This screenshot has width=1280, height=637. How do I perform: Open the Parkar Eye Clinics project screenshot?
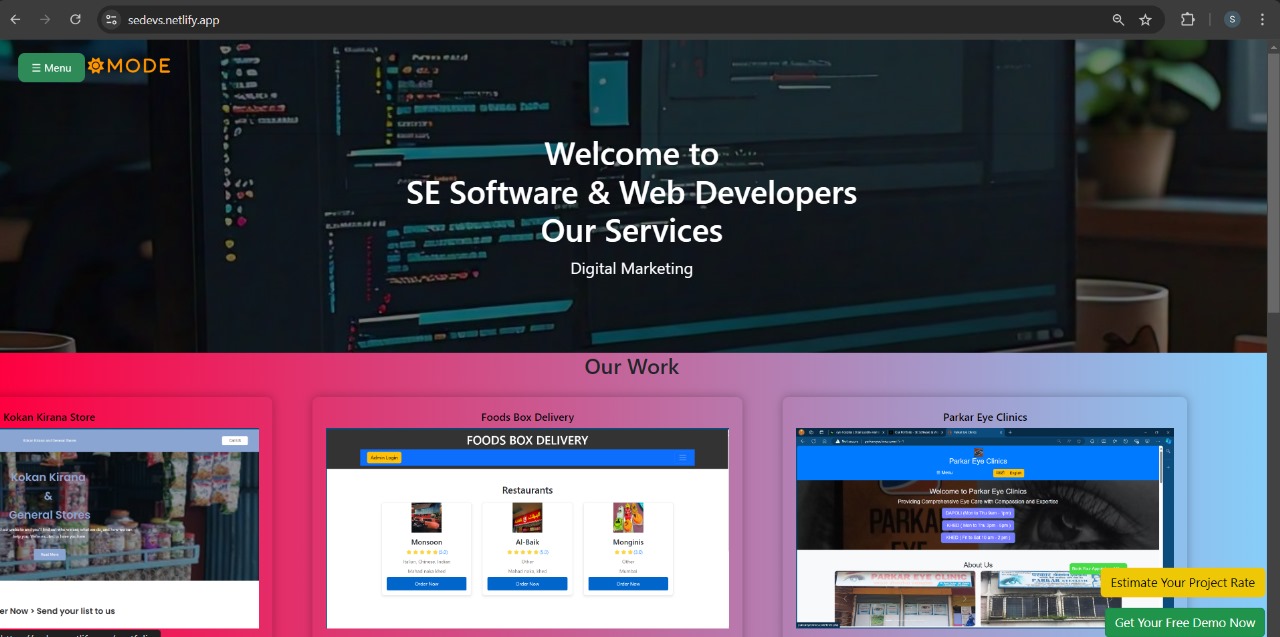tap(984, 528)
